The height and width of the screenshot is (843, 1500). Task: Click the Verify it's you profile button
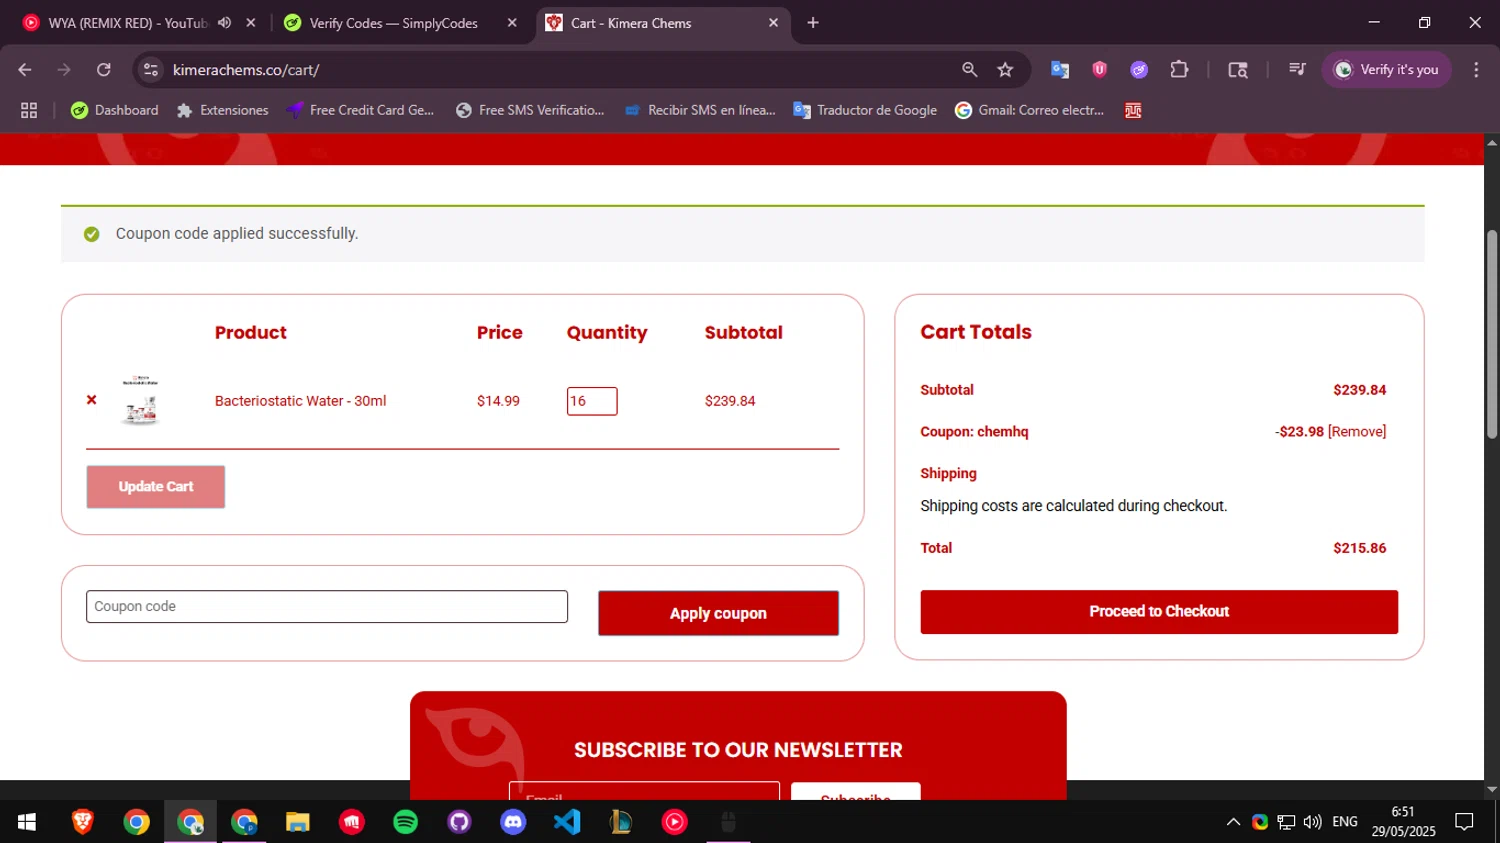1386,70
